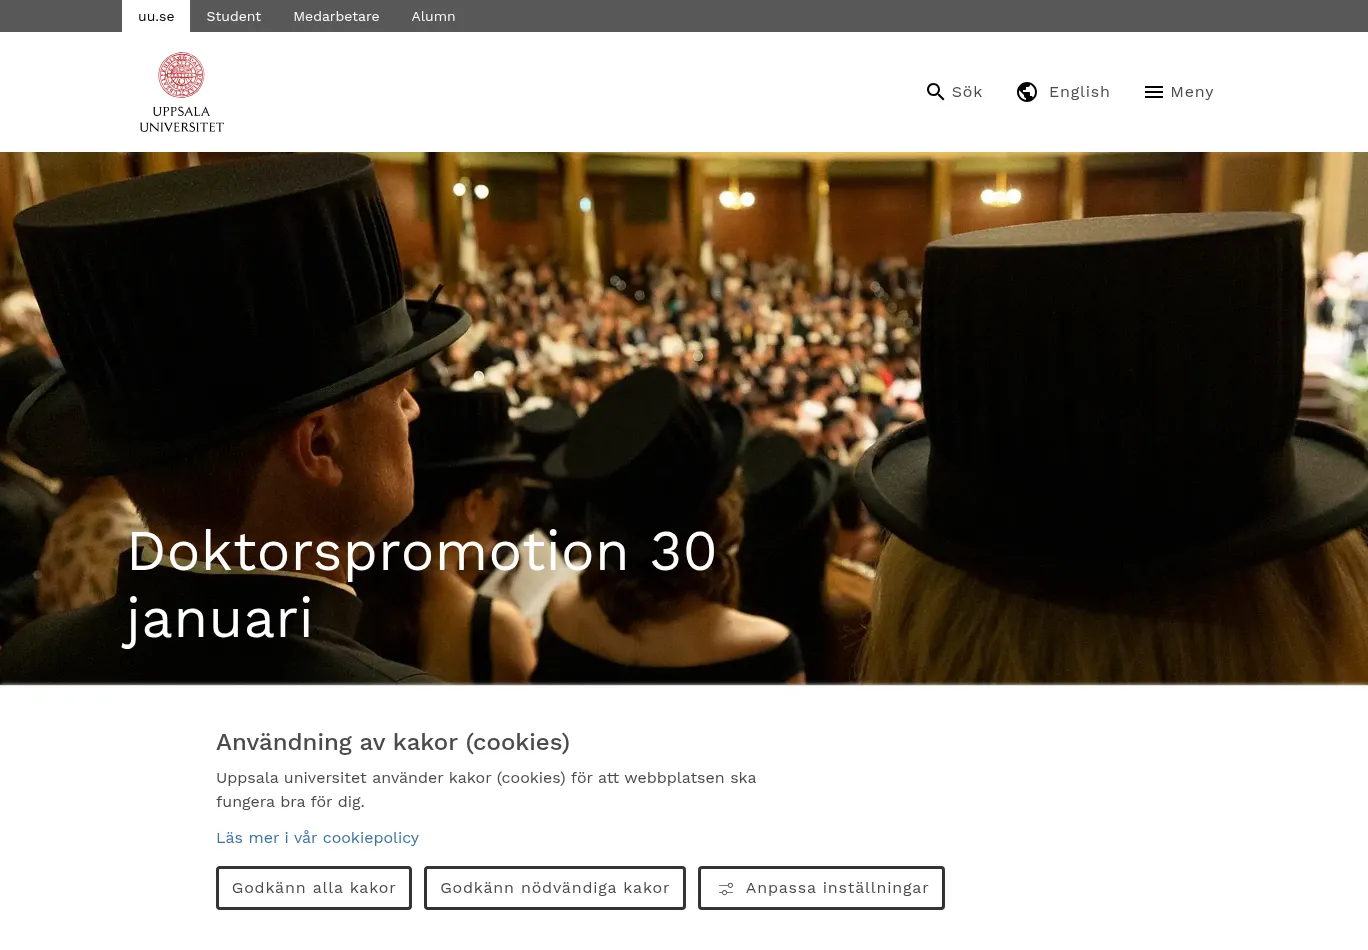Open the hamburger menu icon
Screen dimensions: 1368x950
[x=1153, y=92]
